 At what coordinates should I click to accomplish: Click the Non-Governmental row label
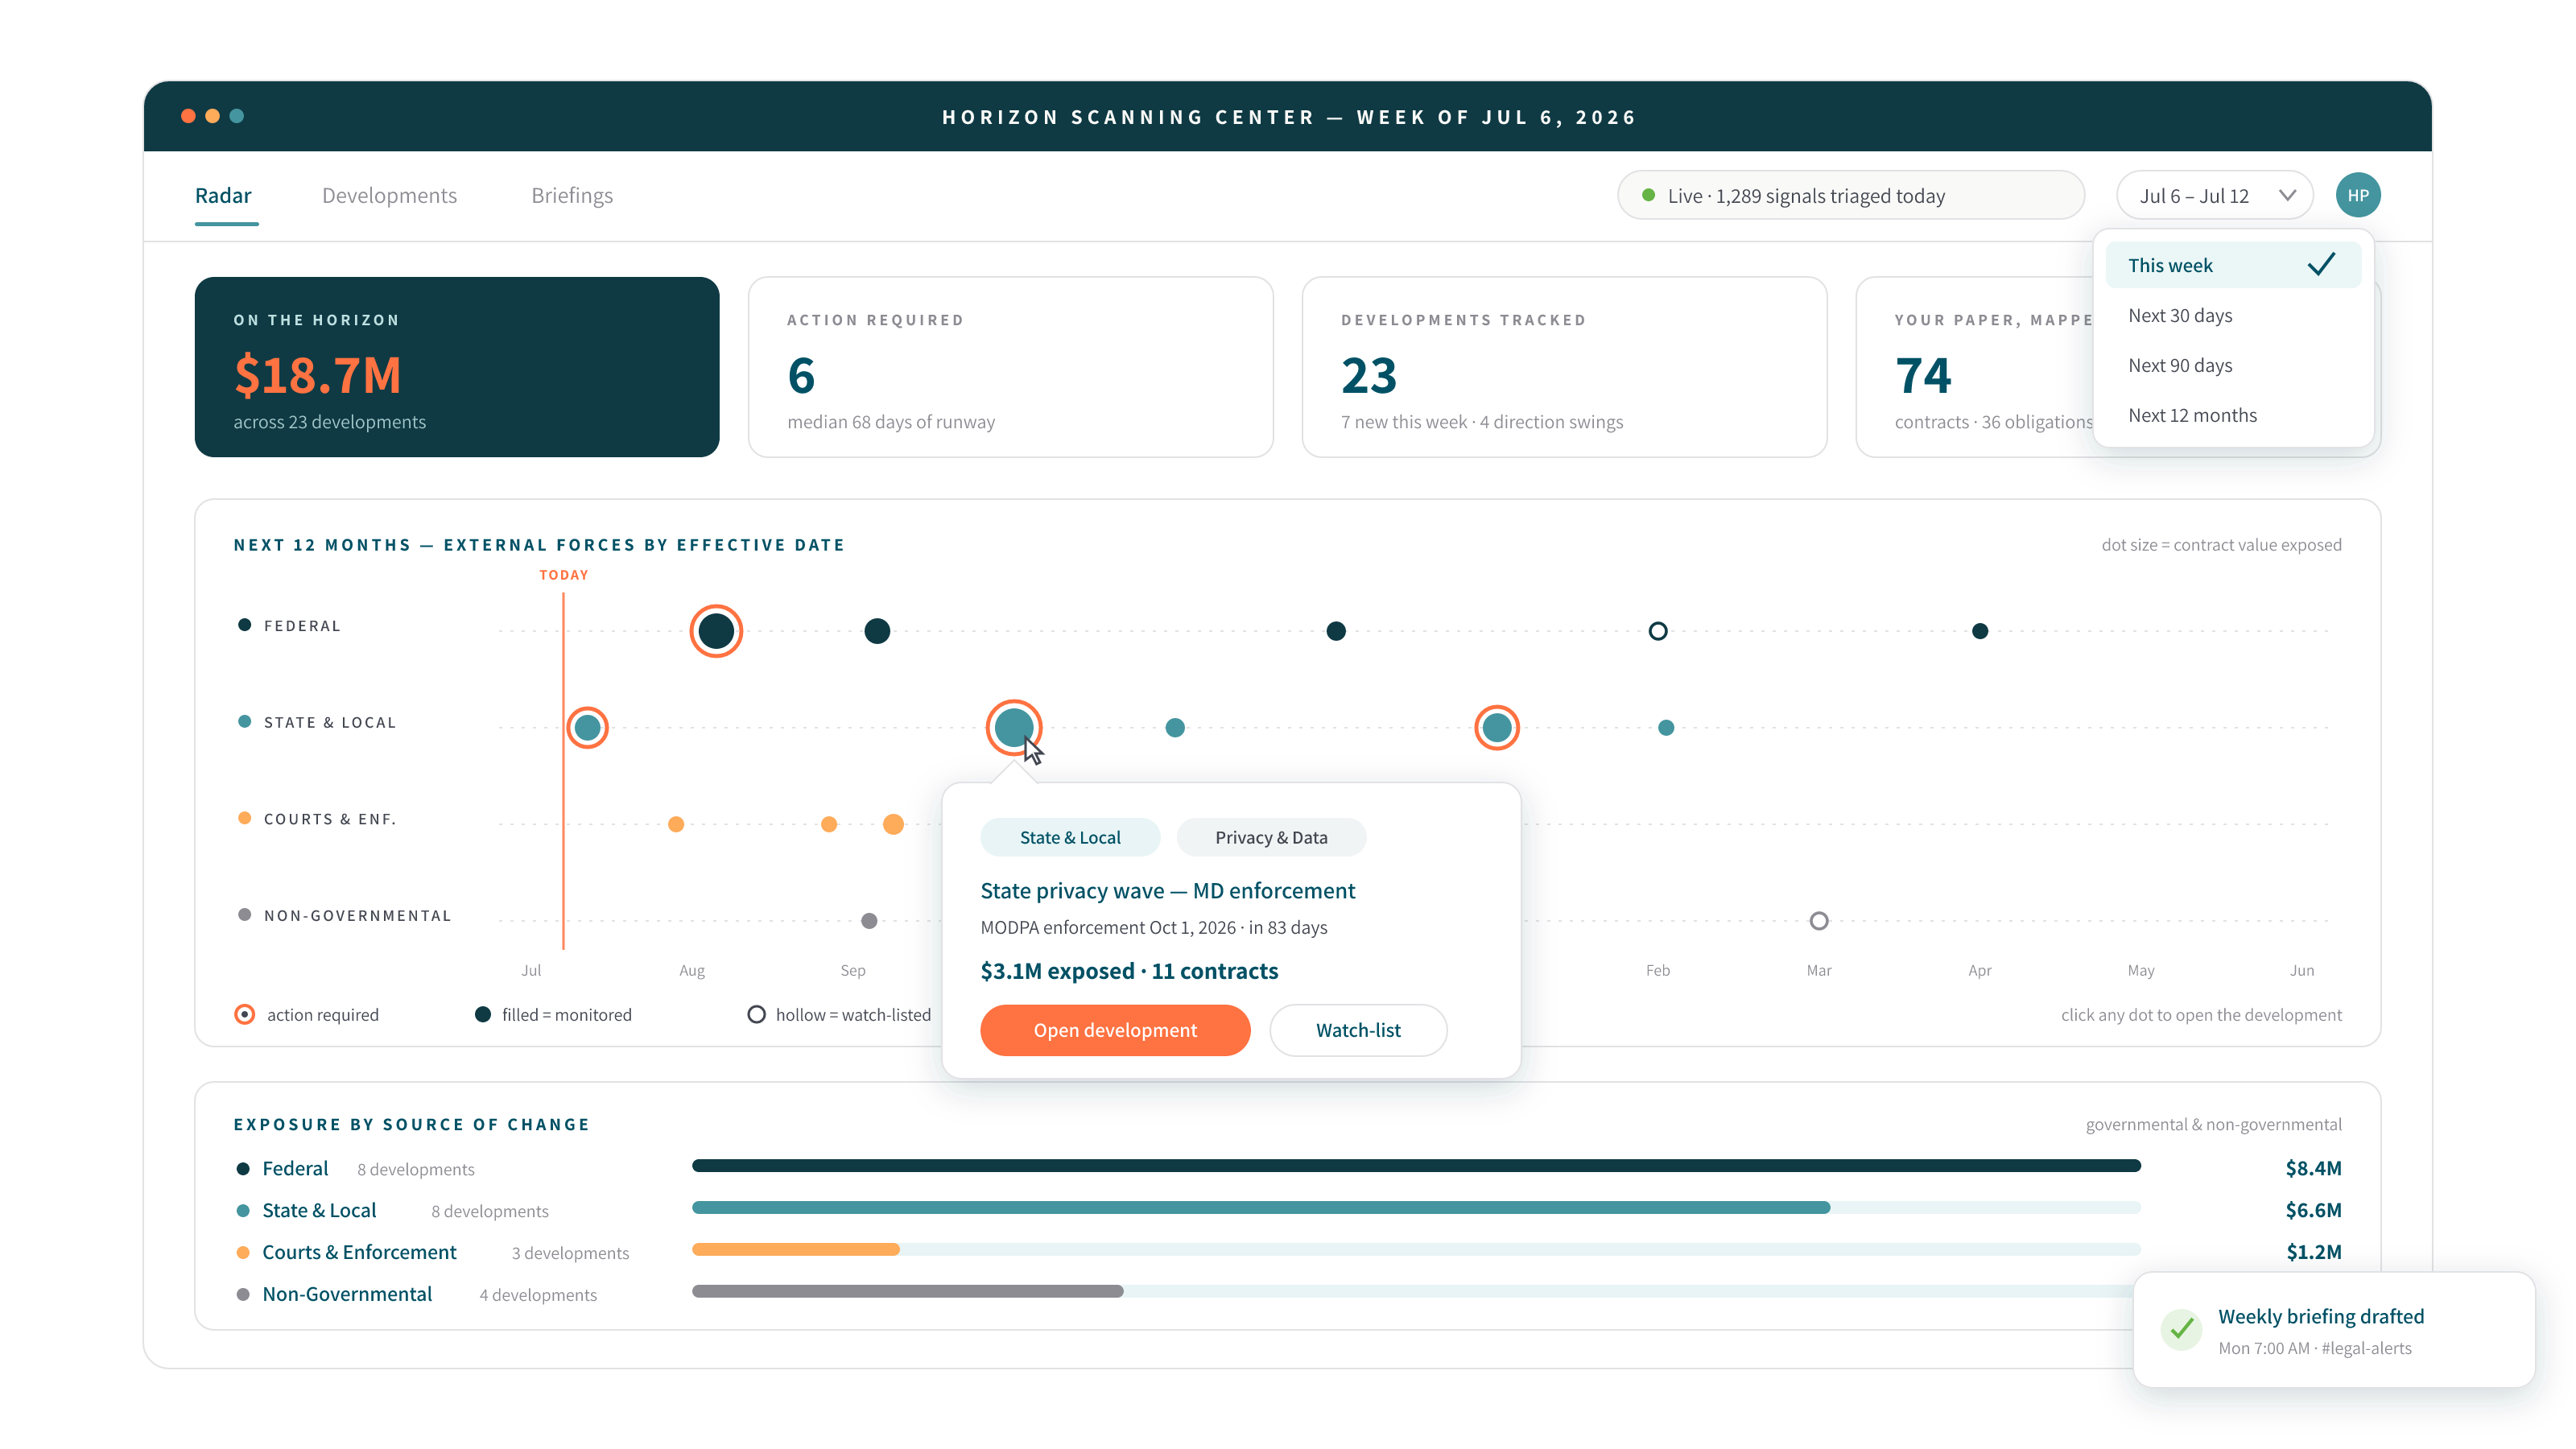point(357,916)
